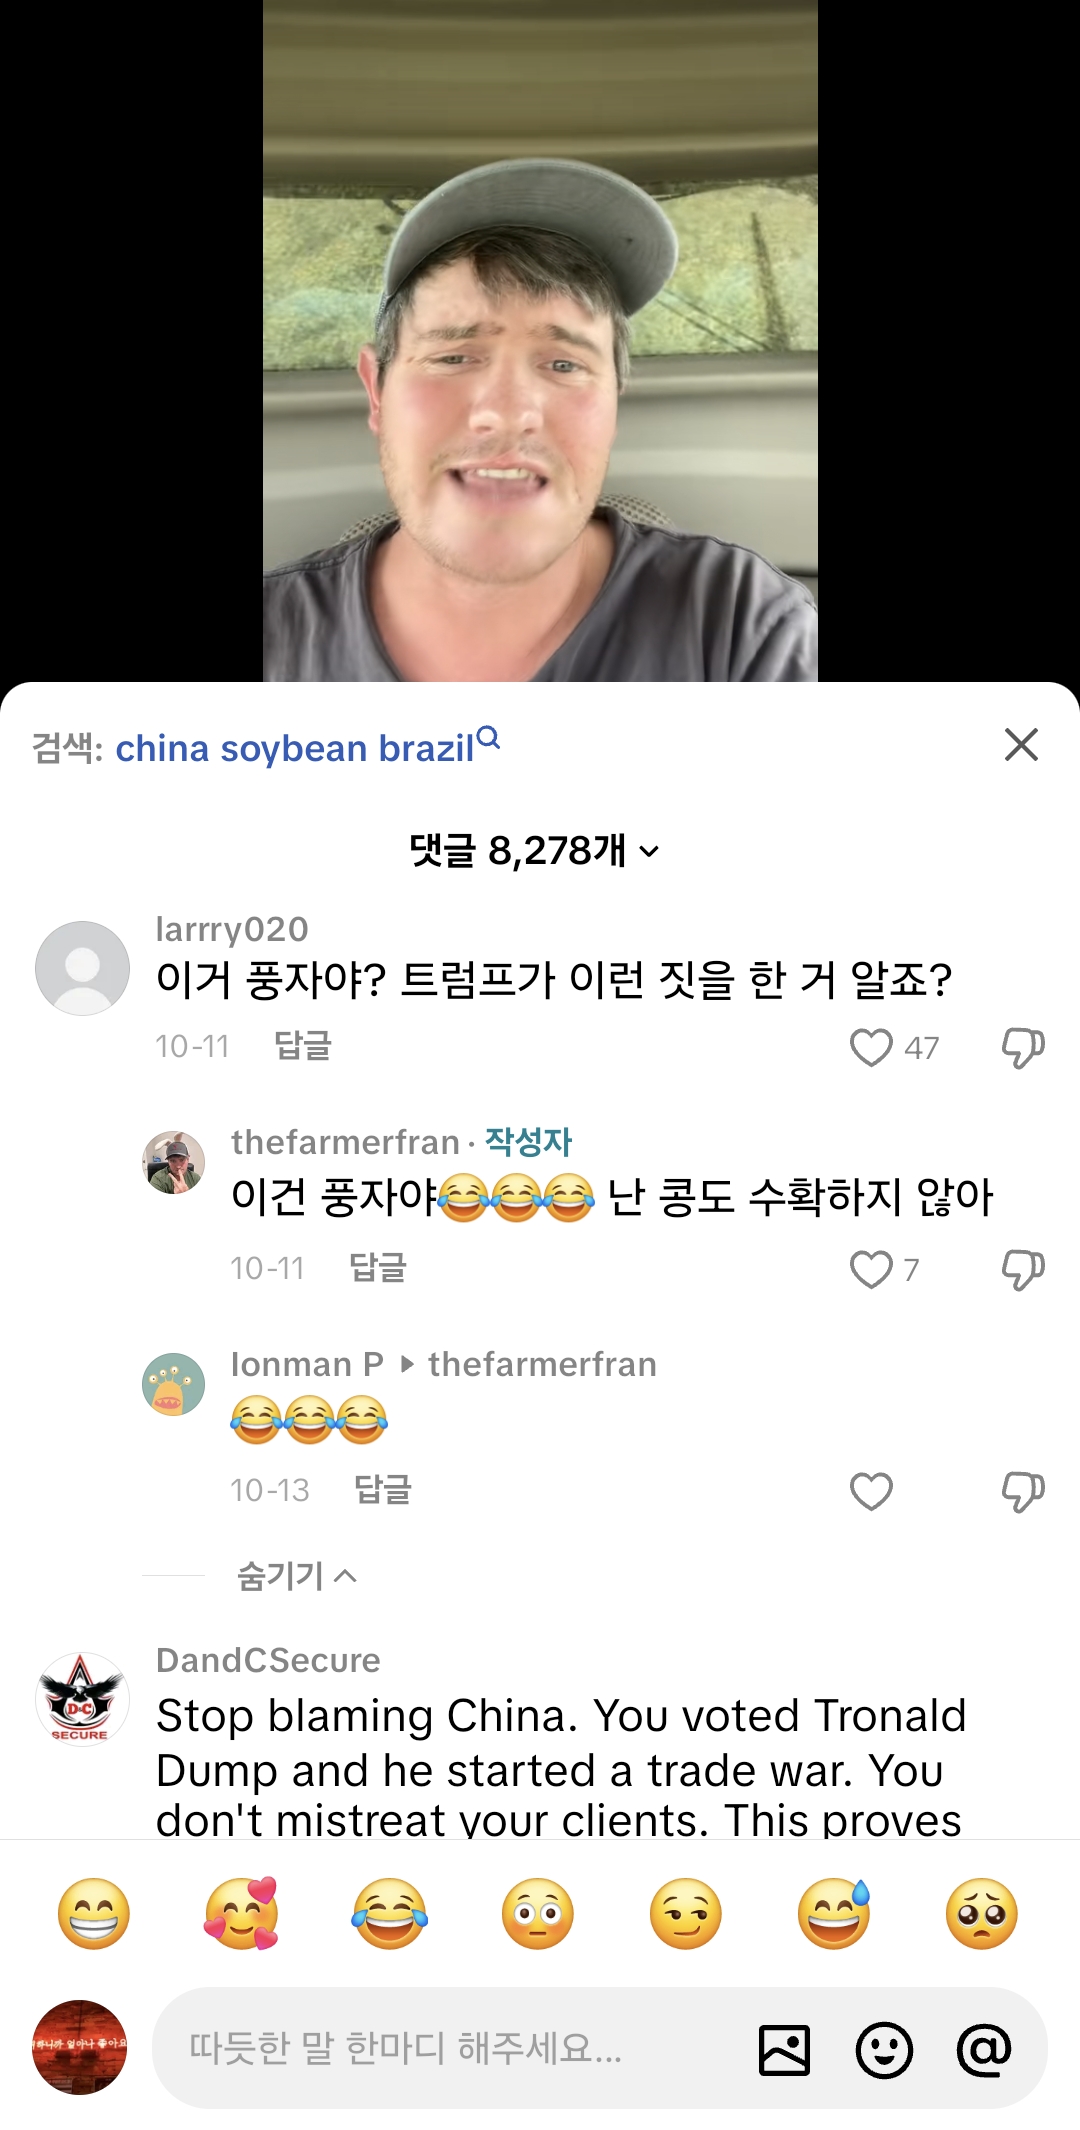Open the comment sort dropdown showing 8,278 comments
This screenshot has width=1080, height=2130.
pyautogui.click(x=535, y=851)
